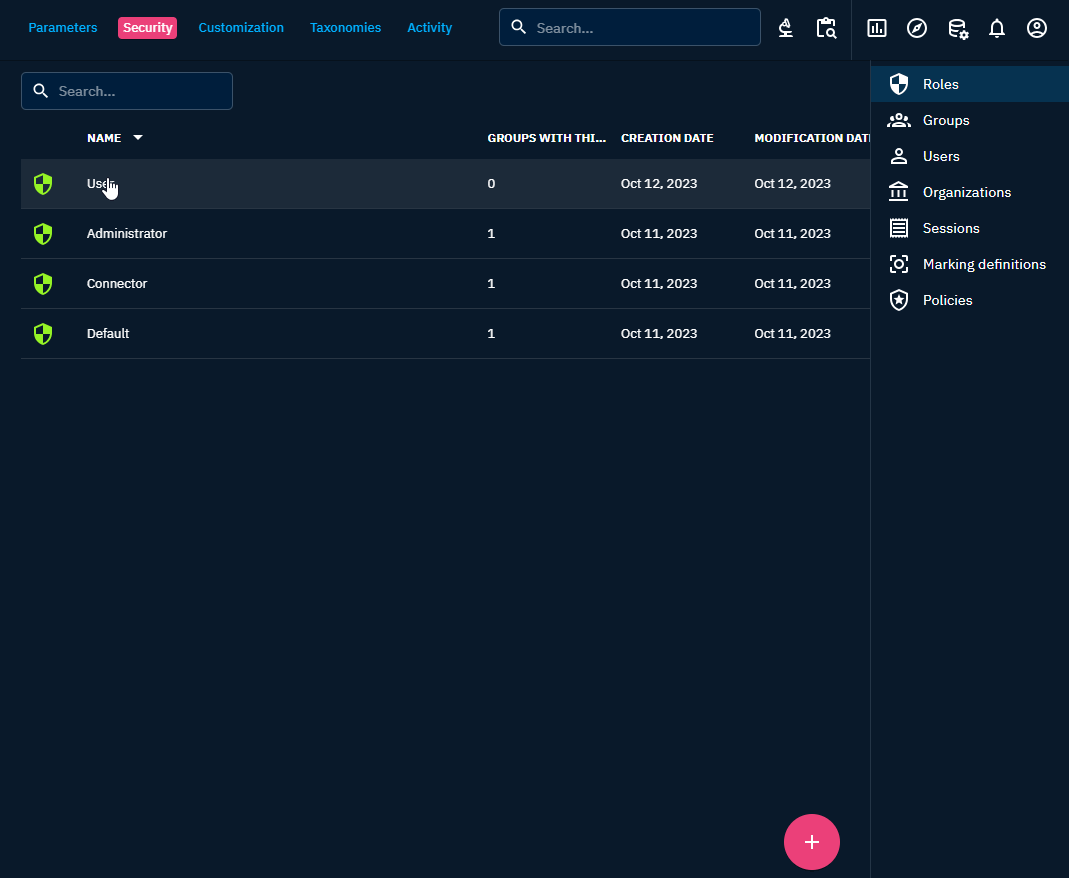Screen dimensions: 1069x878
Task: Click the magnifier icon in the roles search box
Action: tap(41, 91)
